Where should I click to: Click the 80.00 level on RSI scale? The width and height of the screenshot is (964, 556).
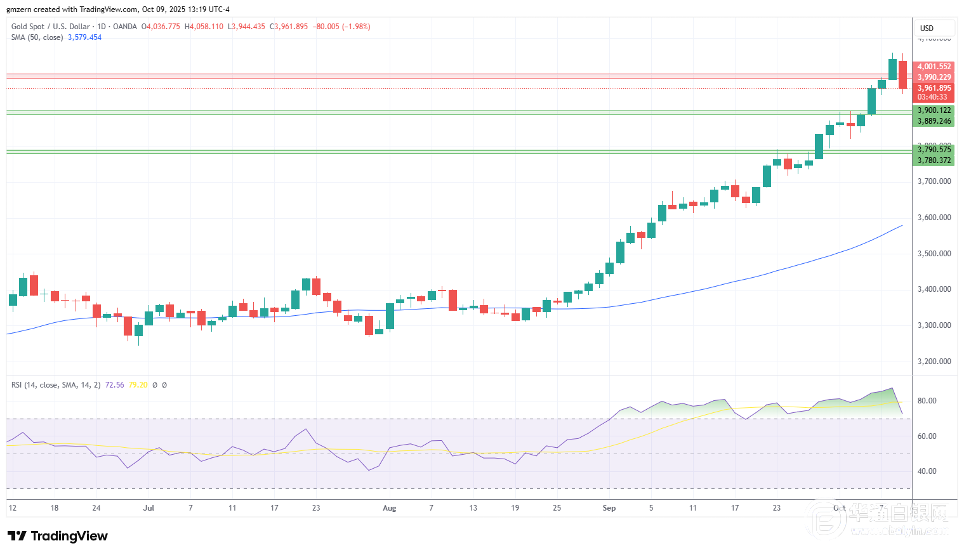(925, 401)
